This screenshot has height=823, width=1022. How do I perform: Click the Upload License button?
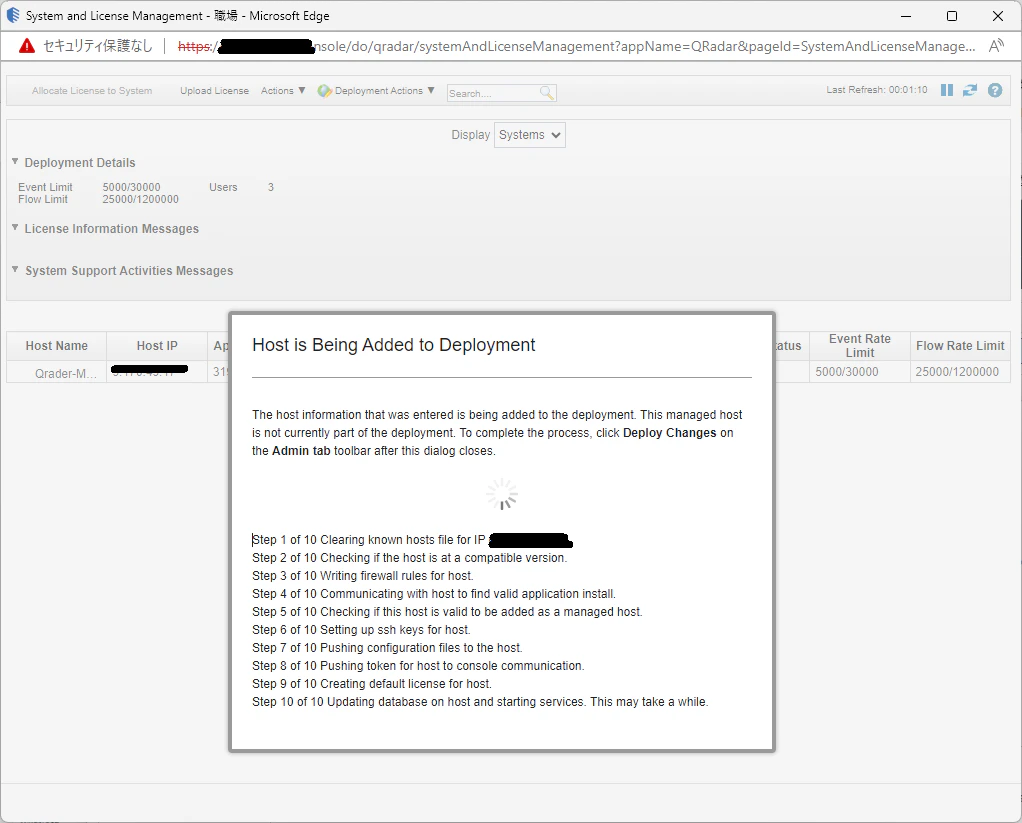(x=214, y=91)
